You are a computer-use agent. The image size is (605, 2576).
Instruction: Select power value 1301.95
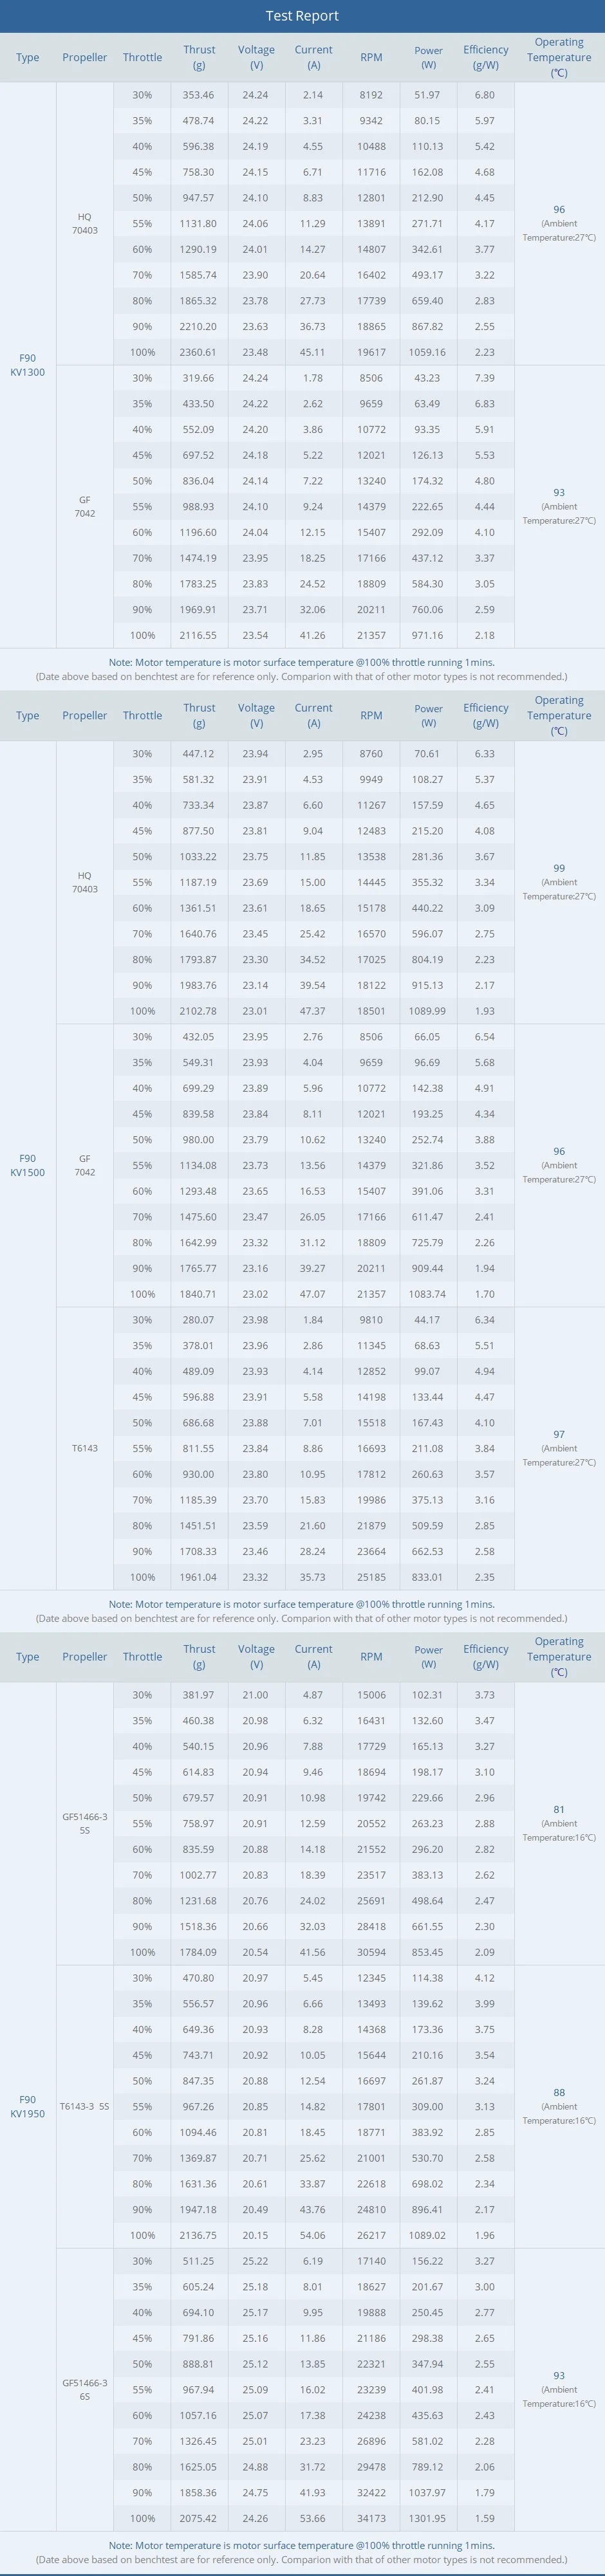point(428,2518)
